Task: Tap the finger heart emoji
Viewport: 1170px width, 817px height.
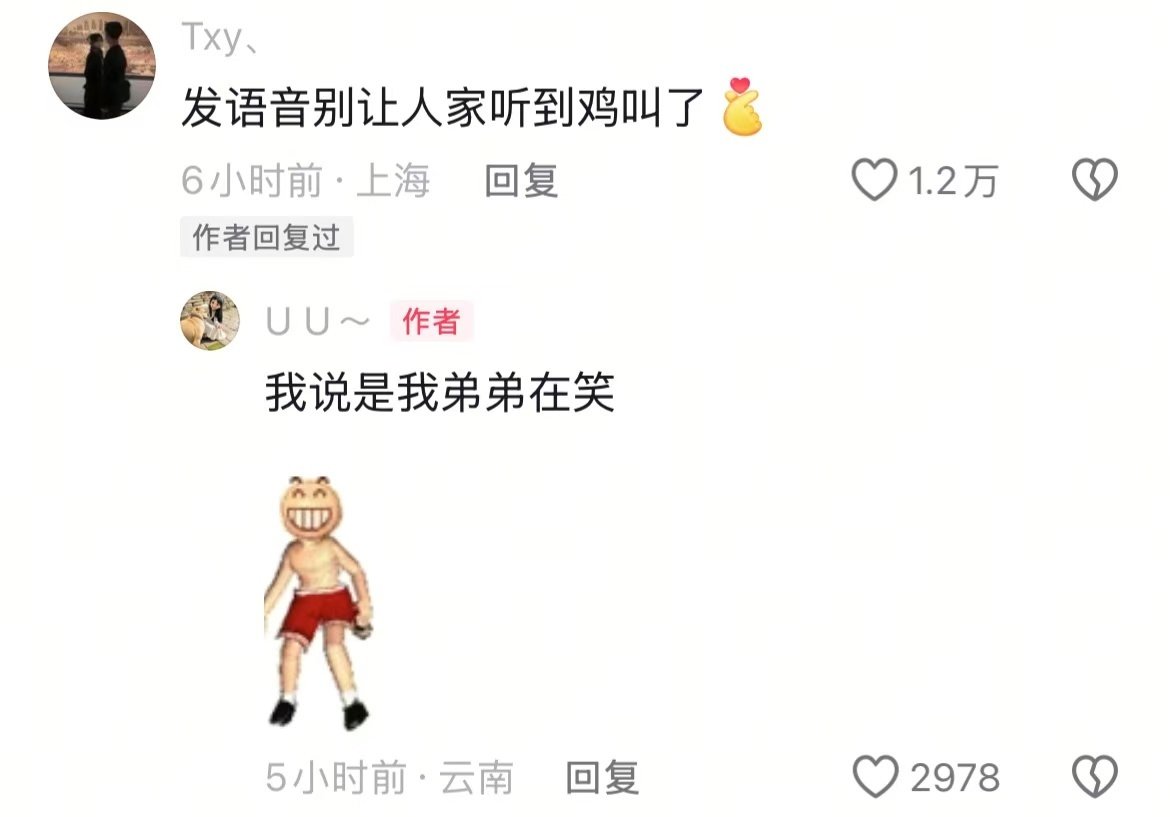Action: pos(742,107)
